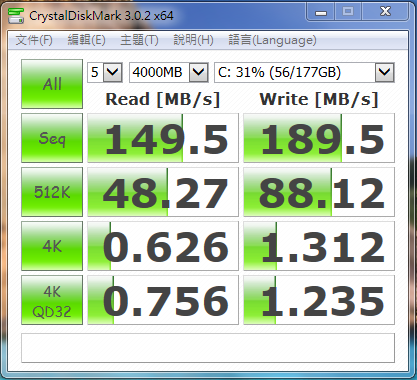This screenshot has width=417, height=380.
Task: Select the 4K QD32 write result 1.235
Action: 319,300
